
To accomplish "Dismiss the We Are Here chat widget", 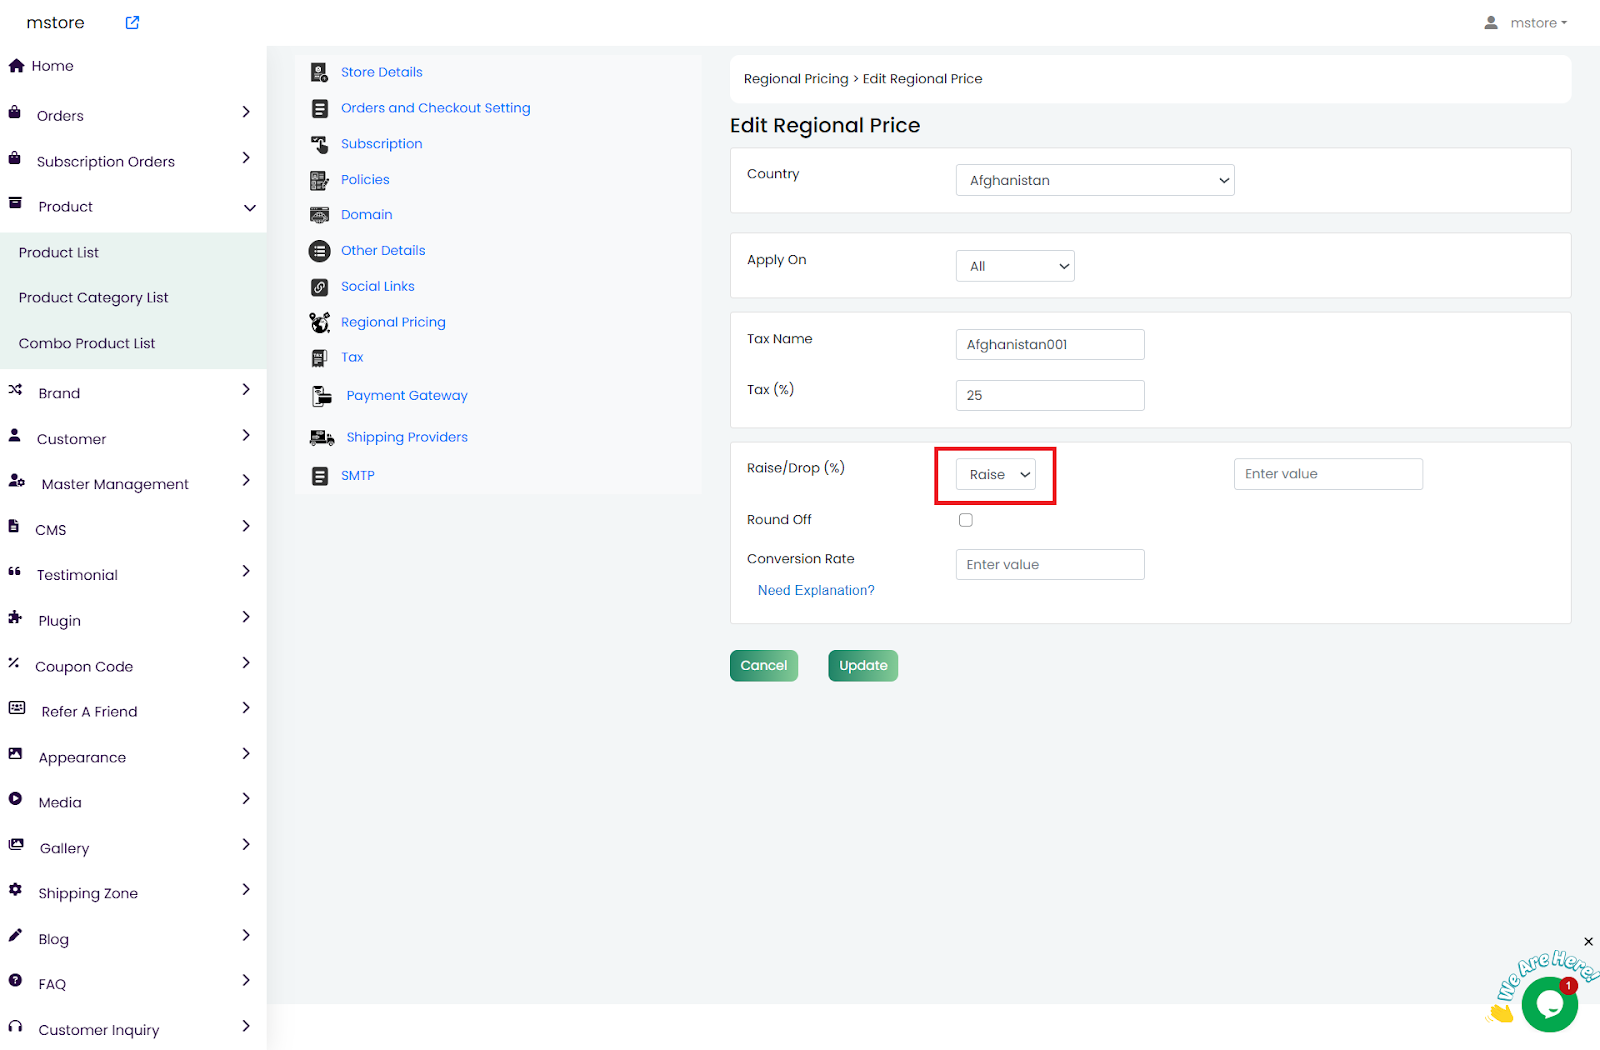I will 1588,942.
